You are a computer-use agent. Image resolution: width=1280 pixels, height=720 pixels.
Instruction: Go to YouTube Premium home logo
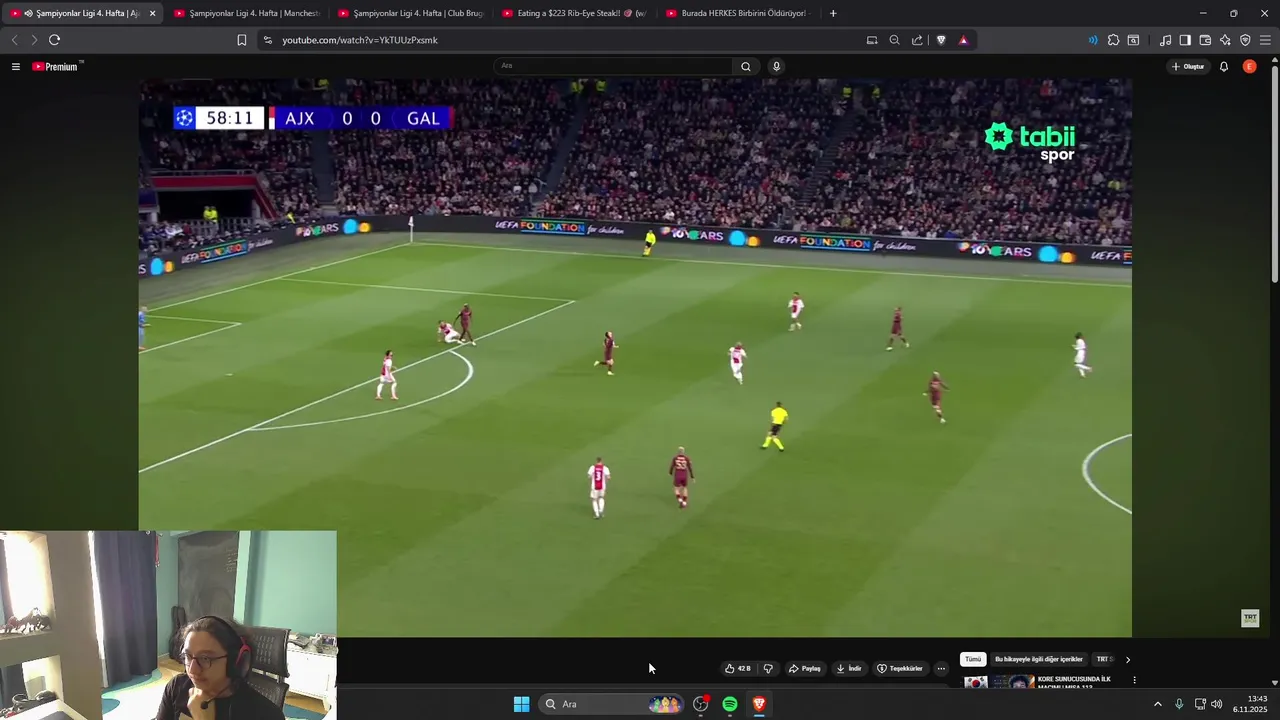click(x=57, y=67)
